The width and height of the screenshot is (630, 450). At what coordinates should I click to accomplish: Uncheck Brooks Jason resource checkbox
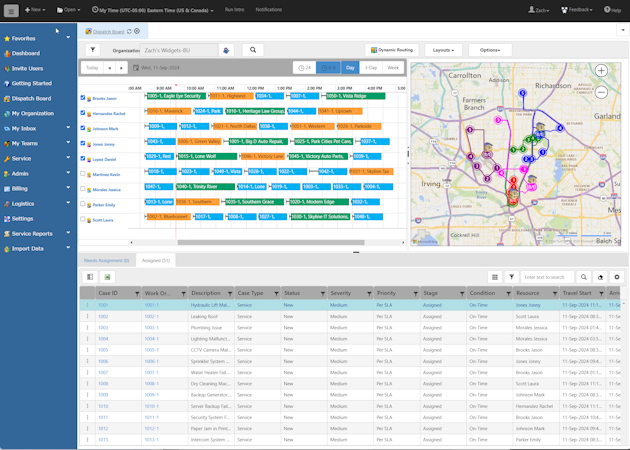[83, 98]
